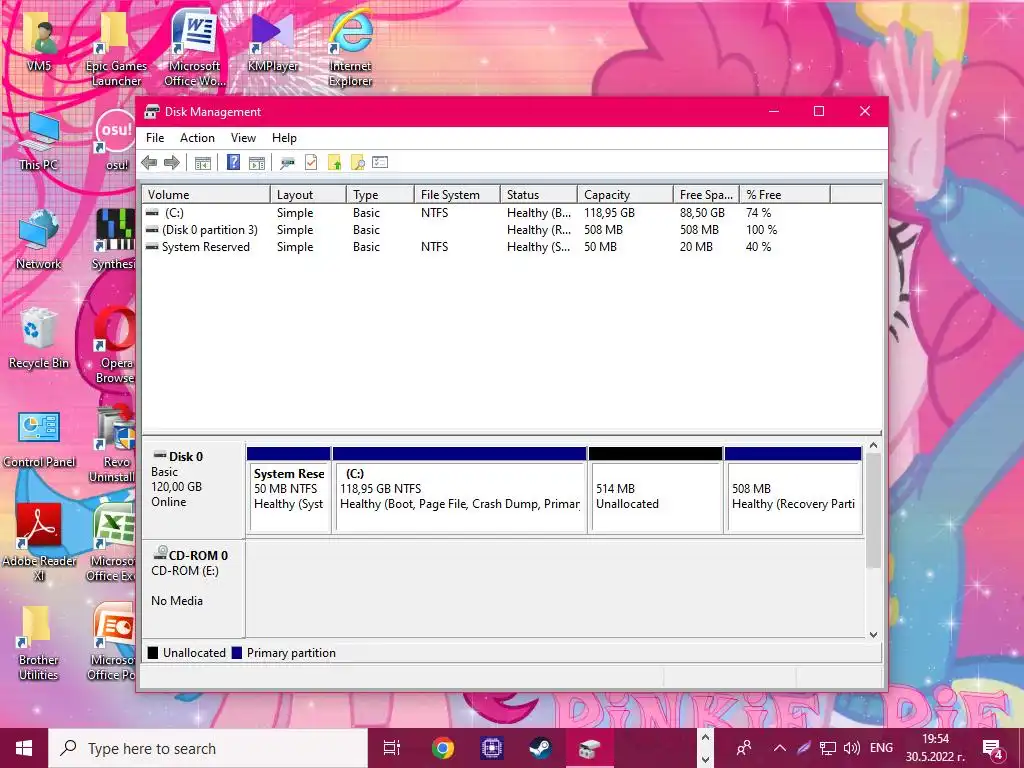Viewport: 1024px width, 768px height.
Task: Click the Task View taskbar button
Action: coord(391,748)
